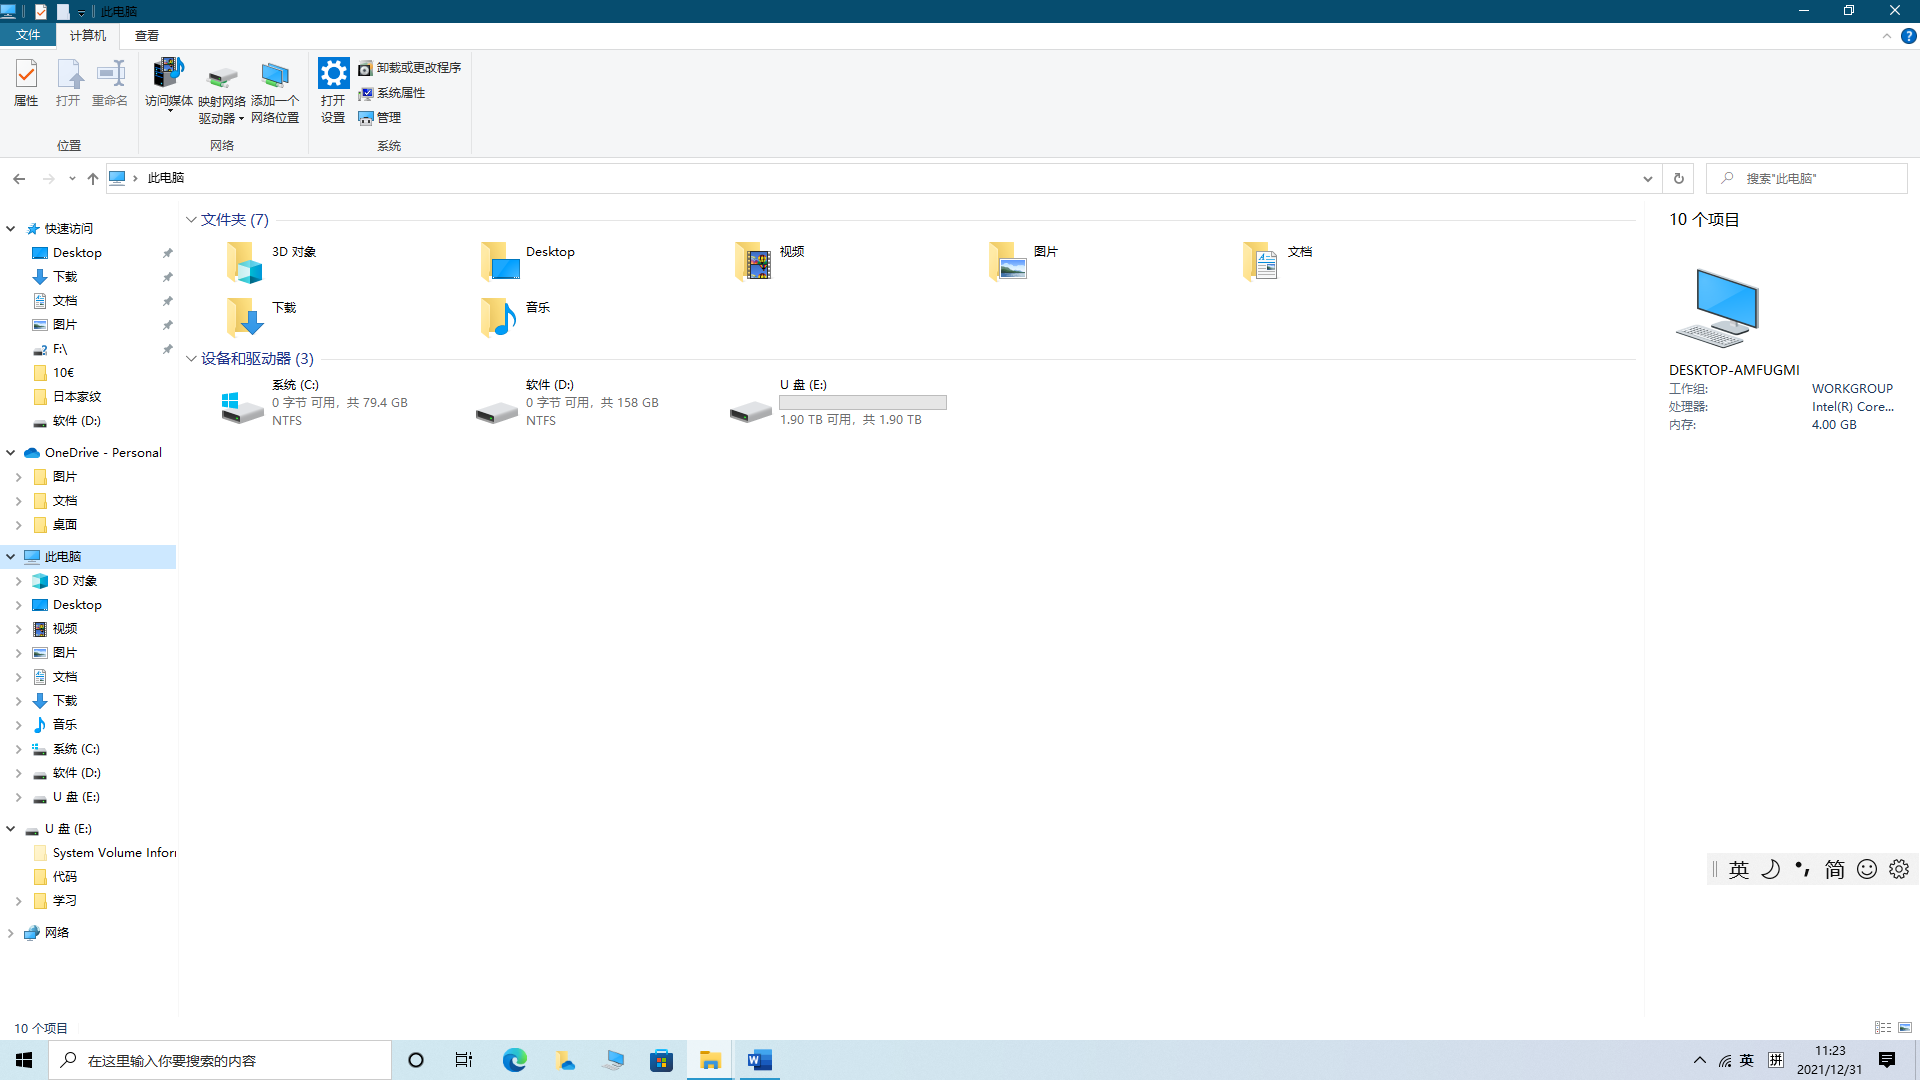Switch to the View (查看) tab
The height and width of the screenshot is (1080, 1920).
click(x=147, y=36)
